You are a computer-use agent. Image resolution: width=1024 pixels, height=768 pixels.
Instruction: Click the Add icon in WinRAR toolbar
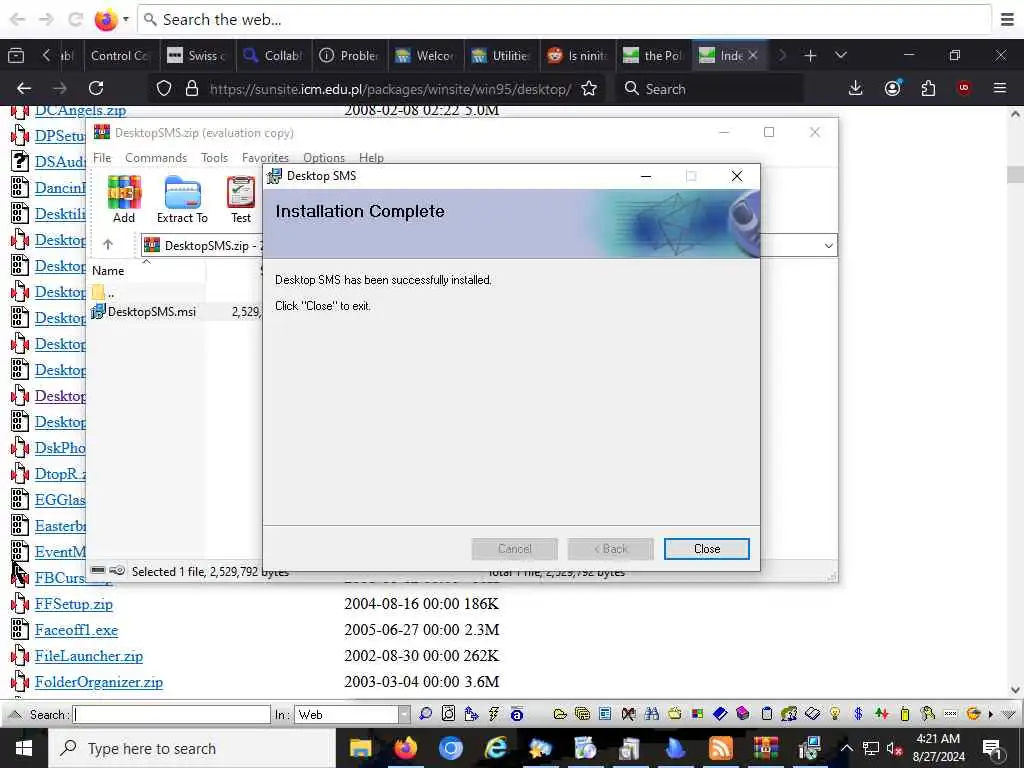pos(124,199)
